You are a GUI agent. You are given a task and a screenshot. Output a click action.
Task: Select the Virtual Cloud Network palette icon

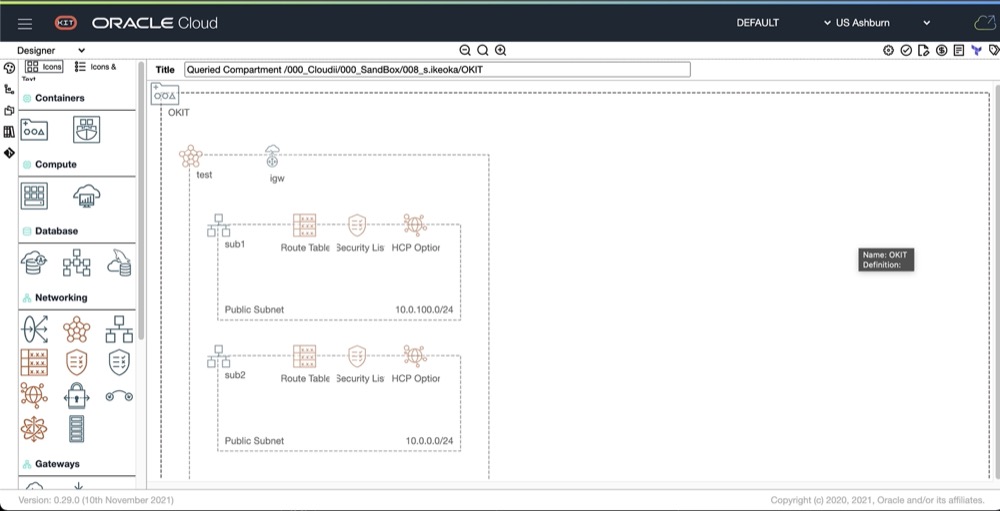coord(77,329)
